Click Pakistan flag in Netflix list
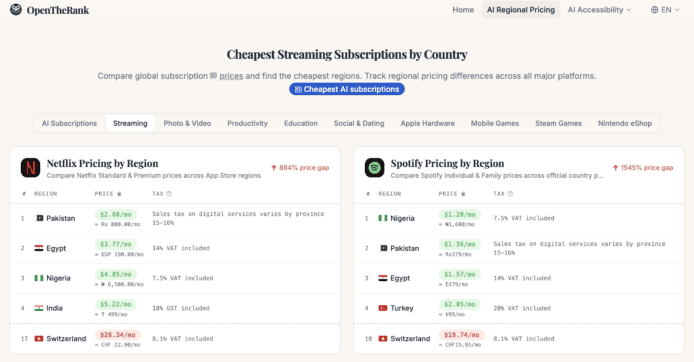 (39, 218)
